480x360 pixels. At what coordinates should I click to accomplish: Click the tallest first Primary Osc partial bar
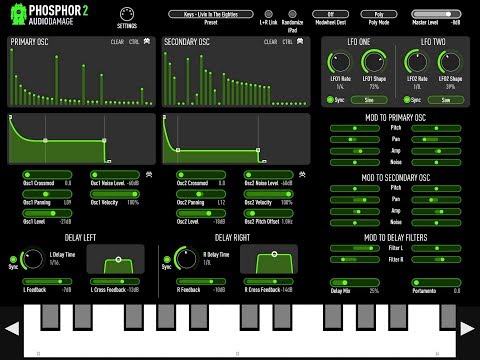(12, 77)
